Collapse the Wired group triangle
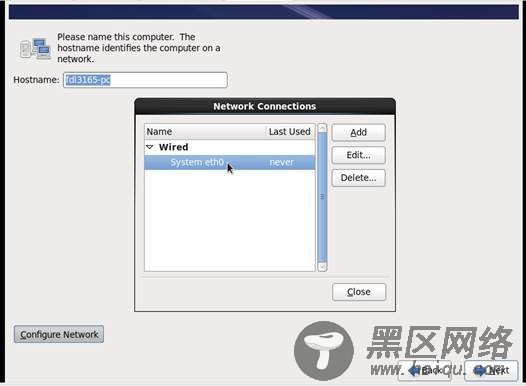Image resolution: width=526 pixels, height=386 pixels. pos(150,147)
